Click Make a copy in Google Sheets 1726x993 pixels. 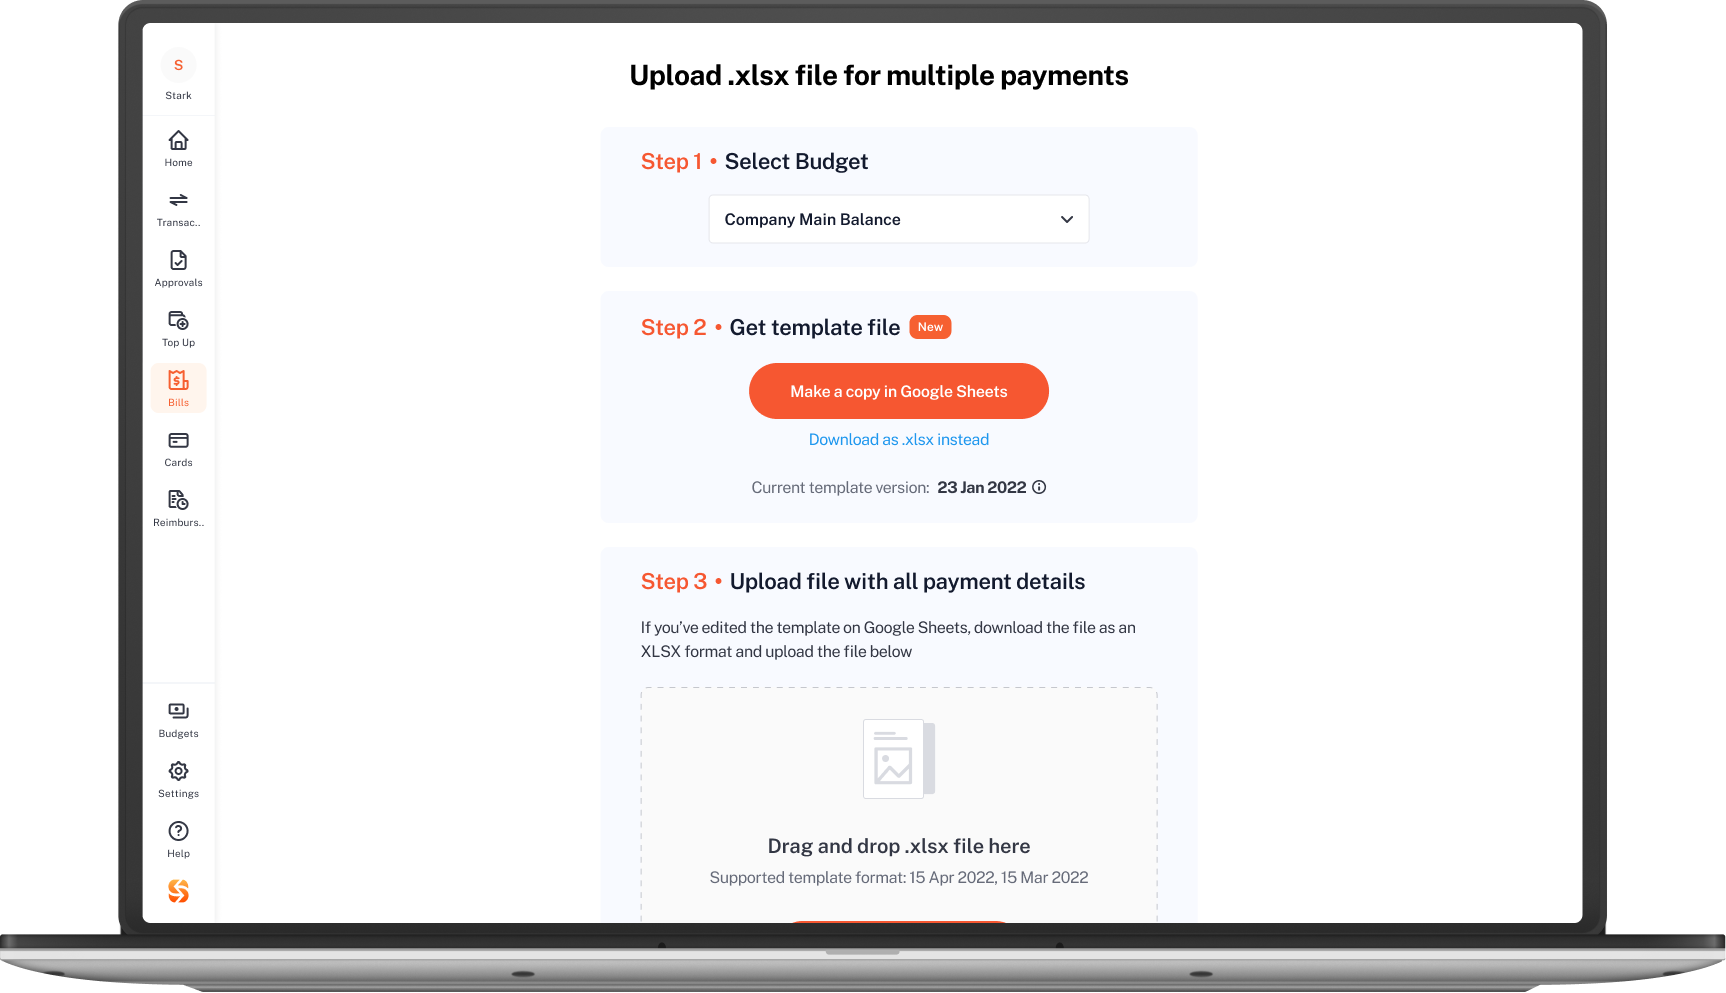click(x=898, y=391)
